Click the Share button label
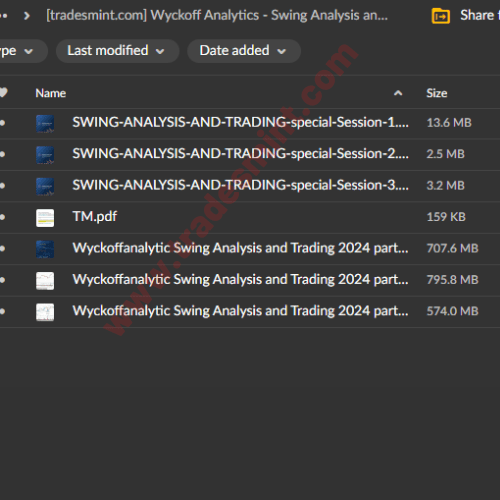This screenshot has height=500, width=500. (479, 15)
